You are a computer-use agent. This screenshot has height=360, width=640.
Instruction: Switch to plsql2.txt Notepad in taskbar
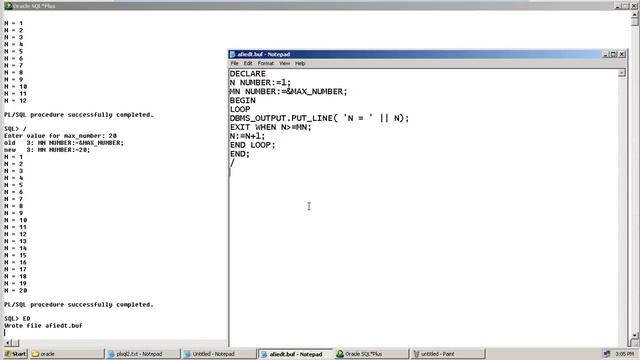(x=142, y=354)
